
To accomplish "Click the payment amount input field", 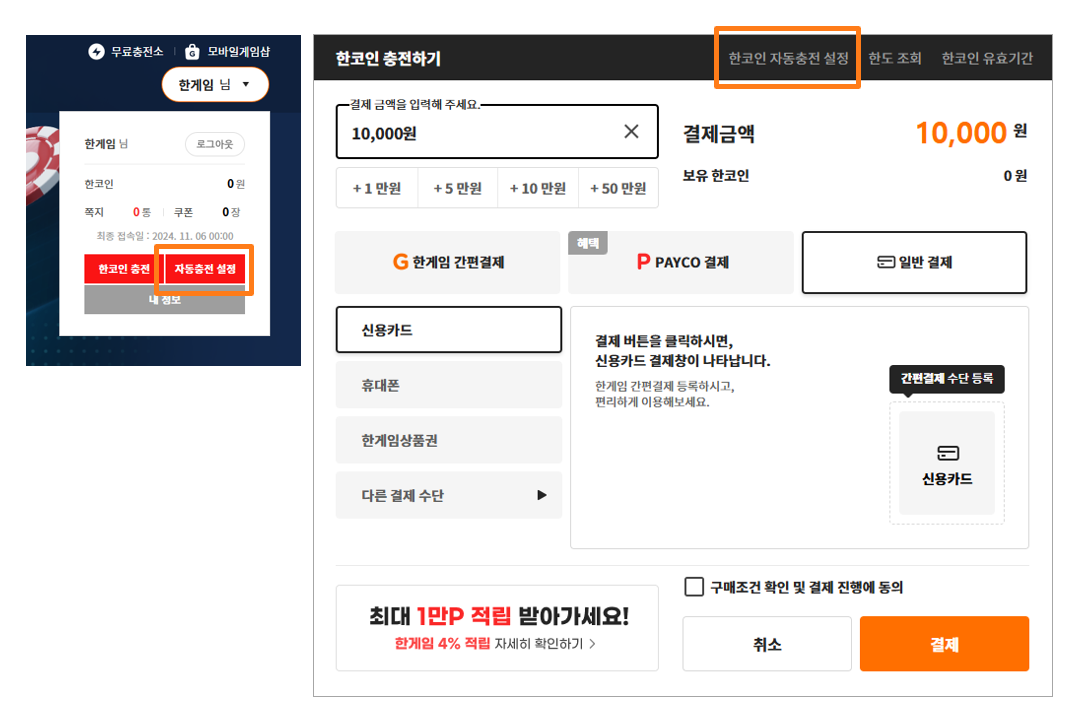I will 497,132.
